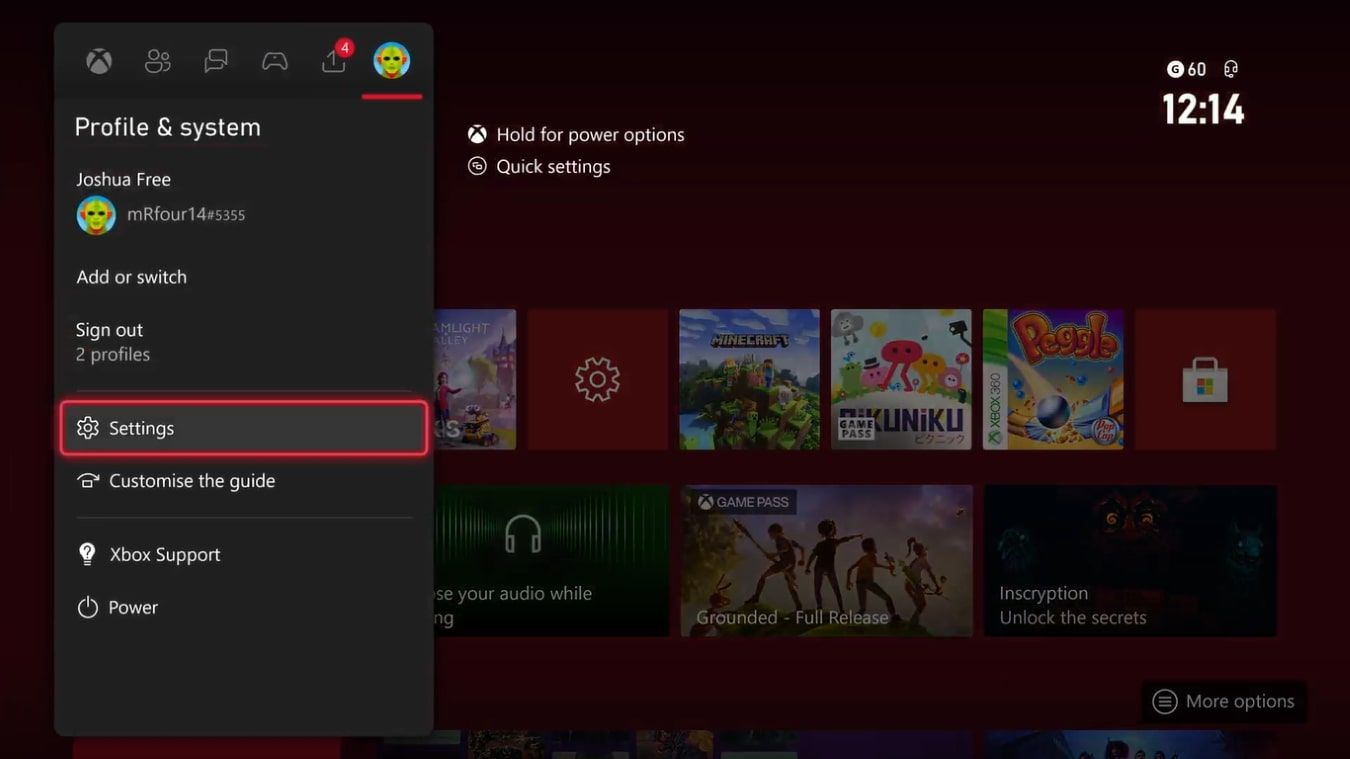Click the clock showing 12:14
This screenshot has width=1350, height=759.
pos(1203,109)
